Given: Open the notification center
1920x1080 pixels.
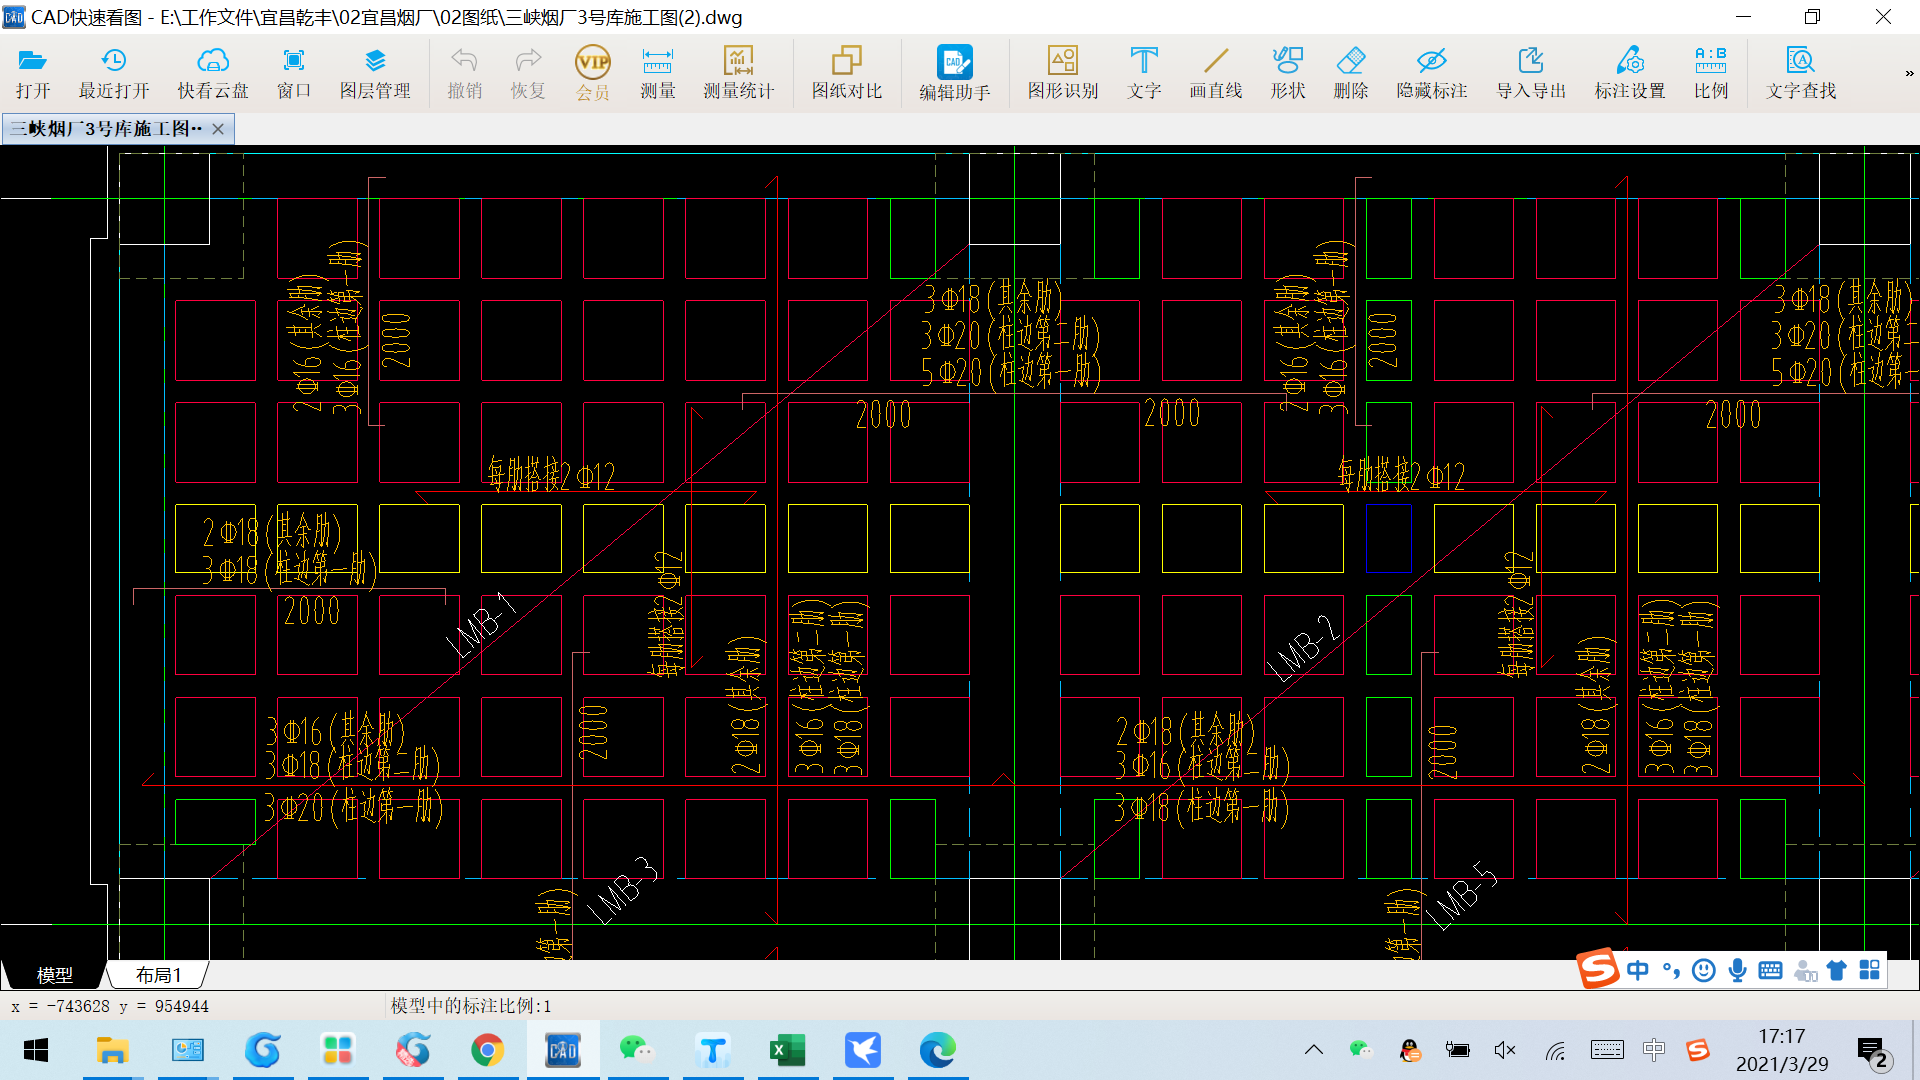Looking at the screenshot, I should (x=1873, y=1052).
